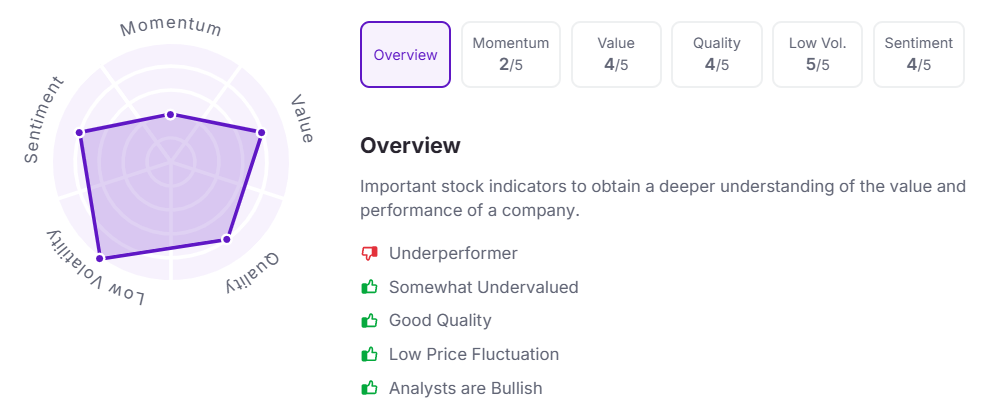Click the Underperformer indicator text
Screen dimensions: 983x416
click(453, 254)
